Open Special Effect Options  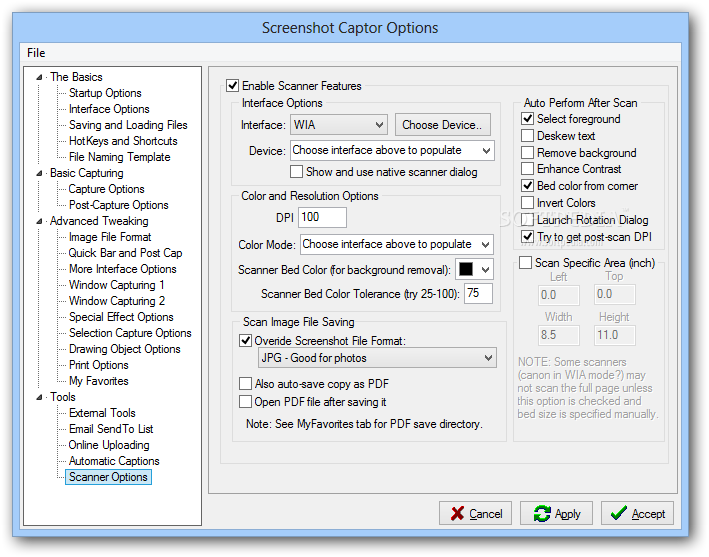(121, 317)
